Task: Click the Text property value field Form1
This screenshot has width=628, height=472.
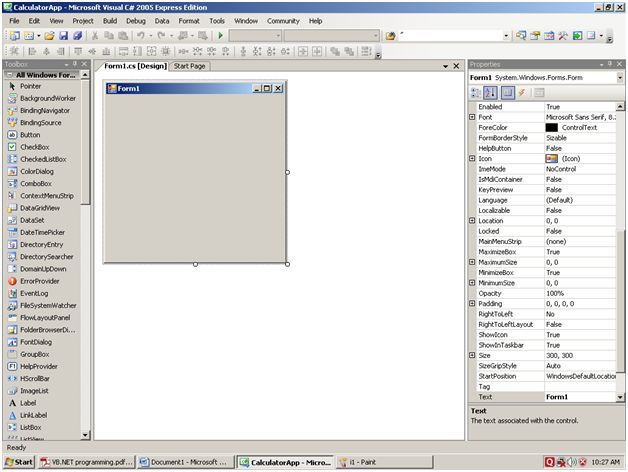Action: point(580,397)
